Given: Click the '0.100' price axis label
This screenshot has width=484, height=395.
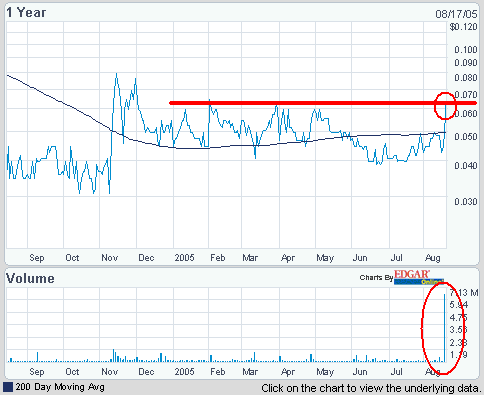Looking at the screenshot, I should coord(466,50).
